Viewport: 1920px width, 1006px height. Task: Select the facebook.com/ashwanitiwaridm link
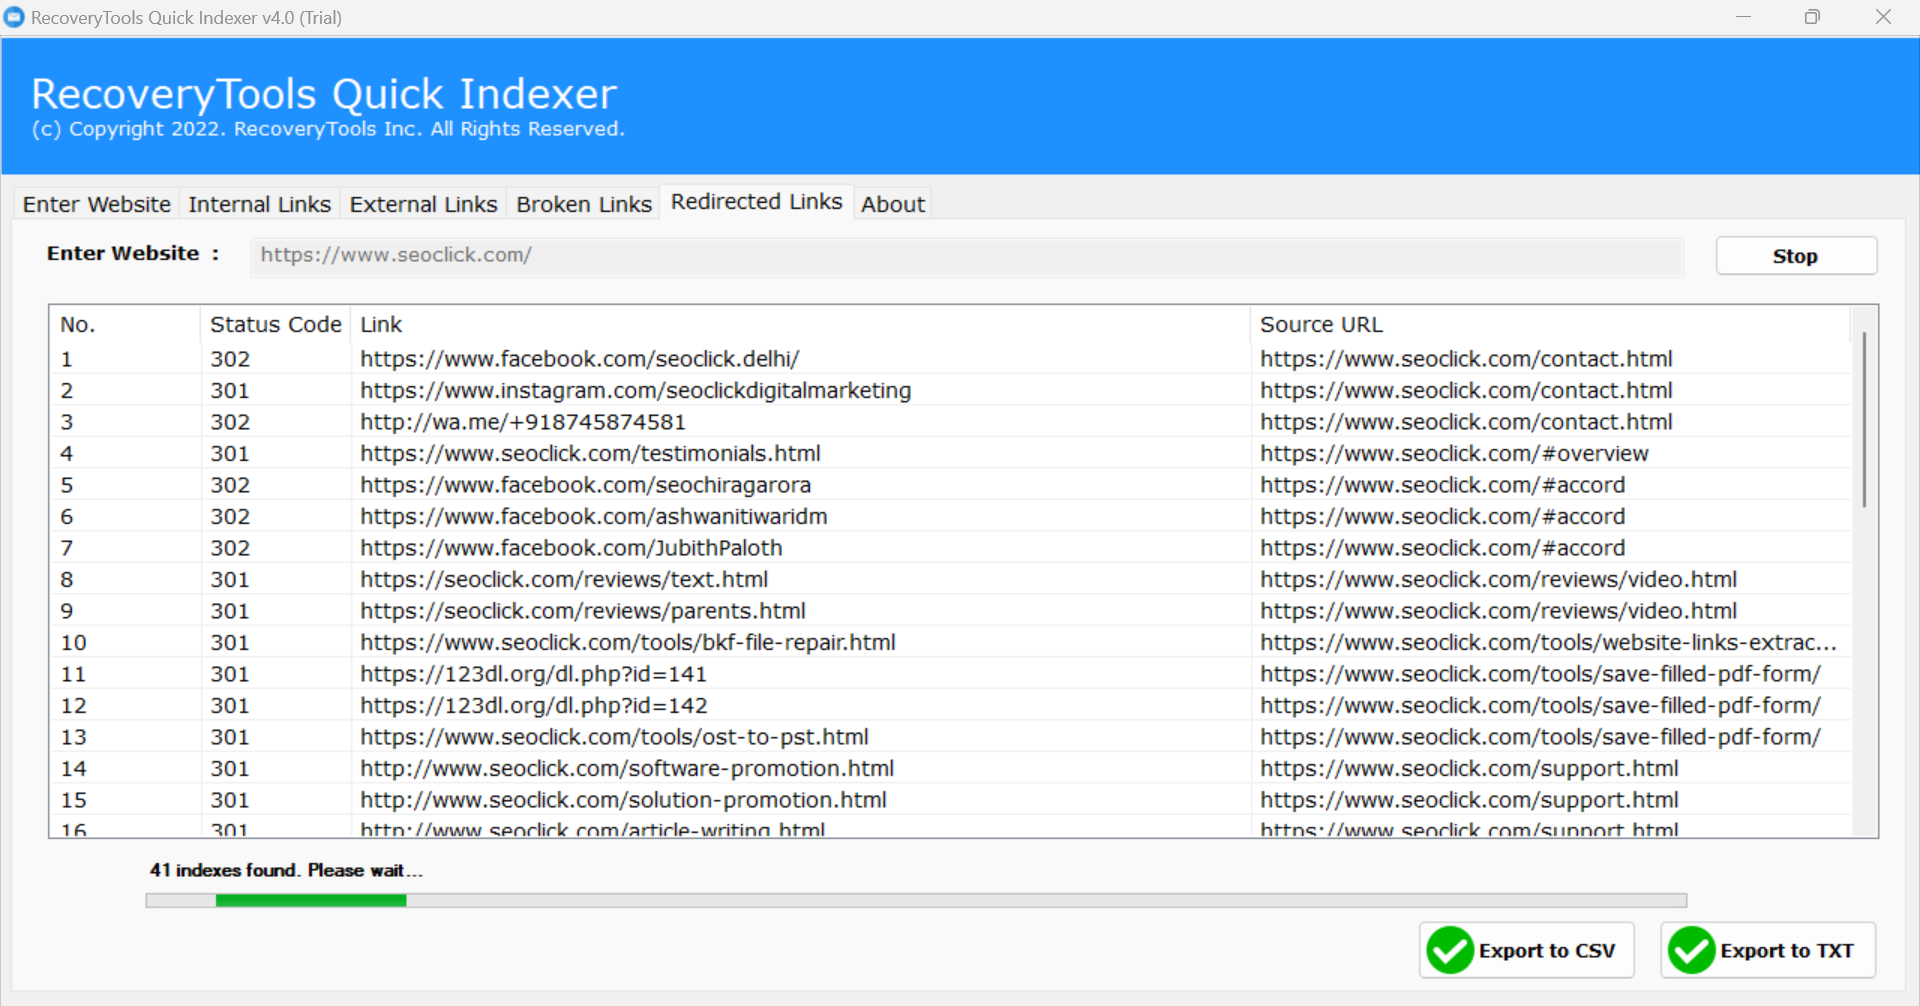[593, 517]
